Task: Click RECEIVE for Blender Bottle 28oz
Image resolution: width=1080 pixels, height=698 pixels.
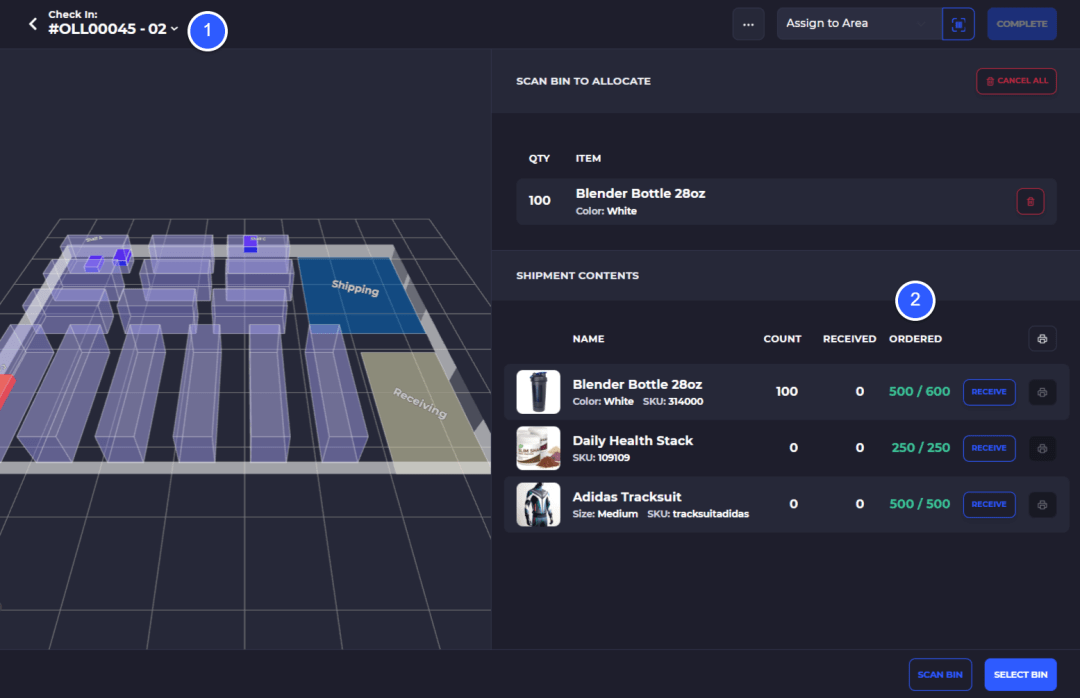Action: 988,392
